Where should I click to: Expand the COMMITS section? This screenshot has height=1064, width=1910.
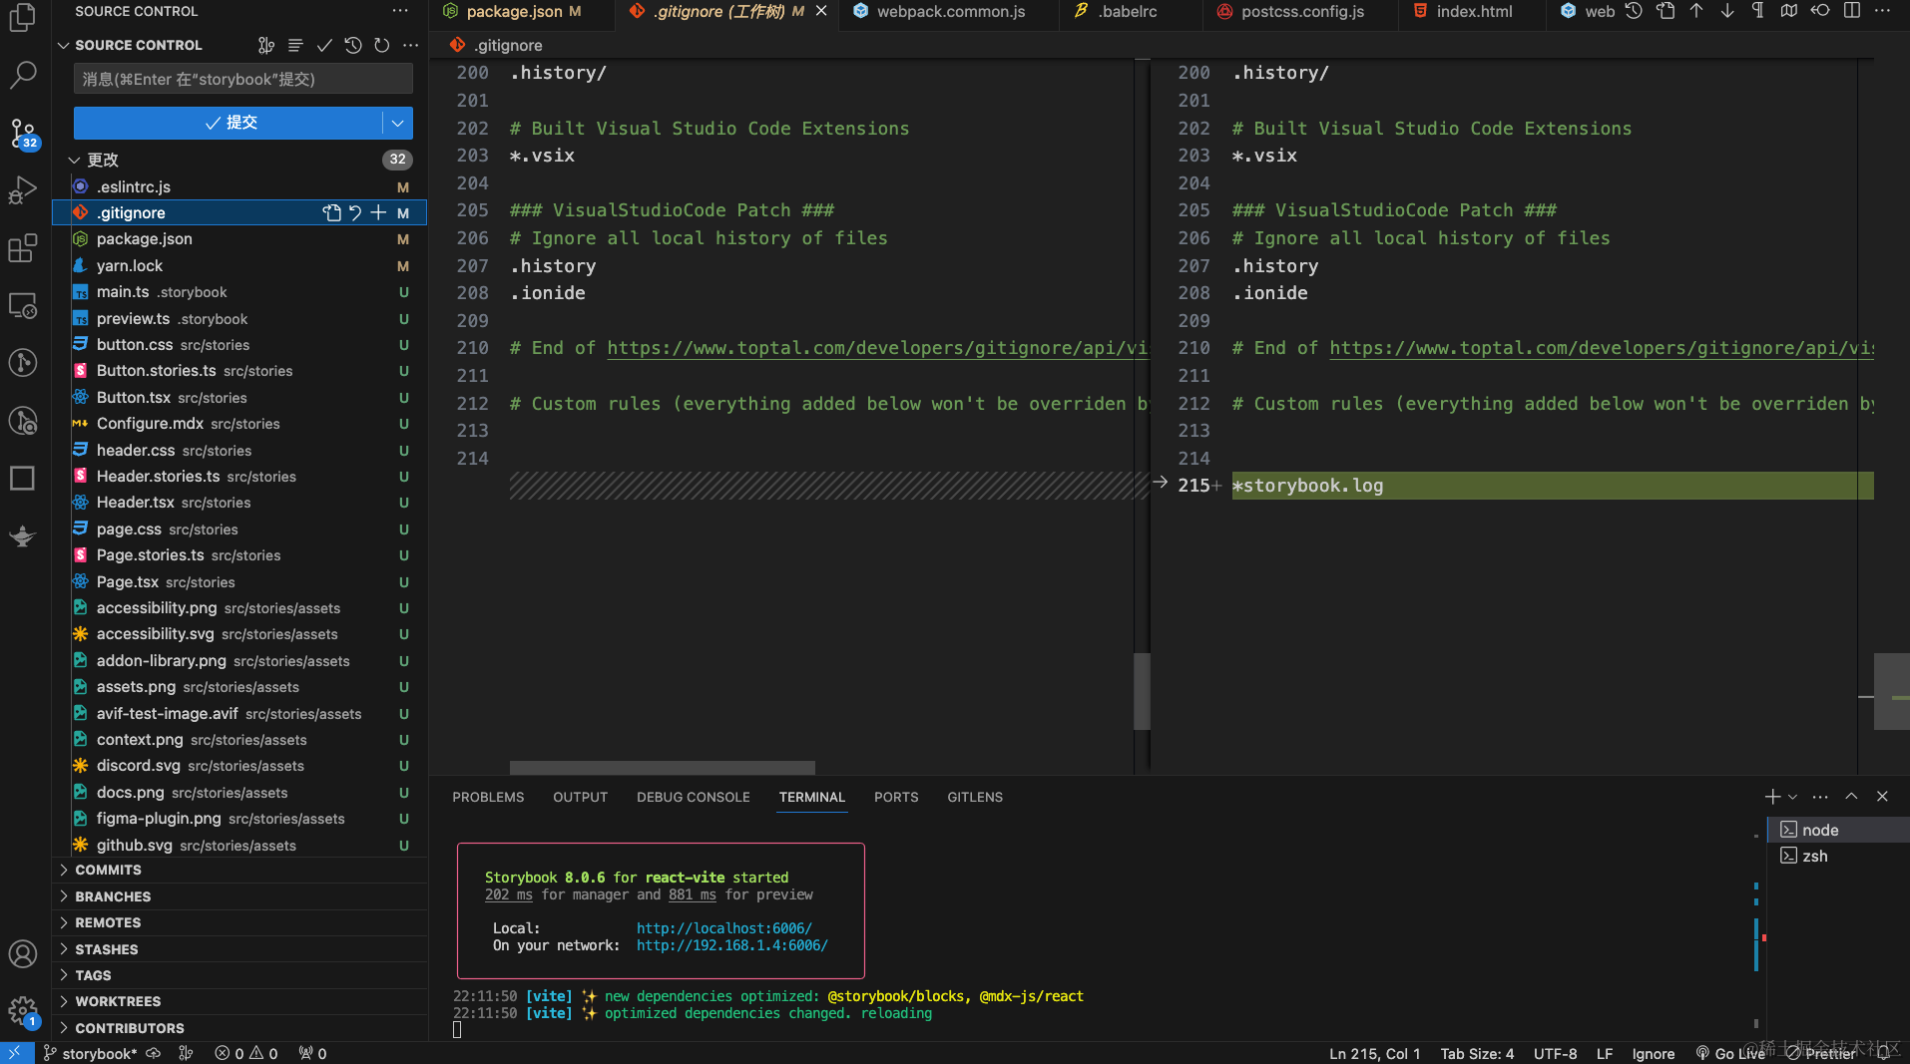pos(108,870)
